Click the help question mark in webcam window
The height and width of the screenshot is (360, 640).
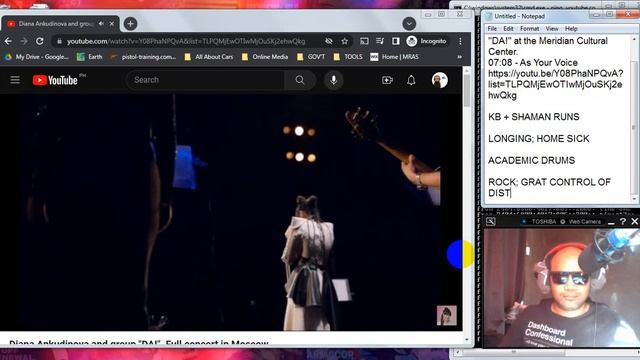(622, 221)
